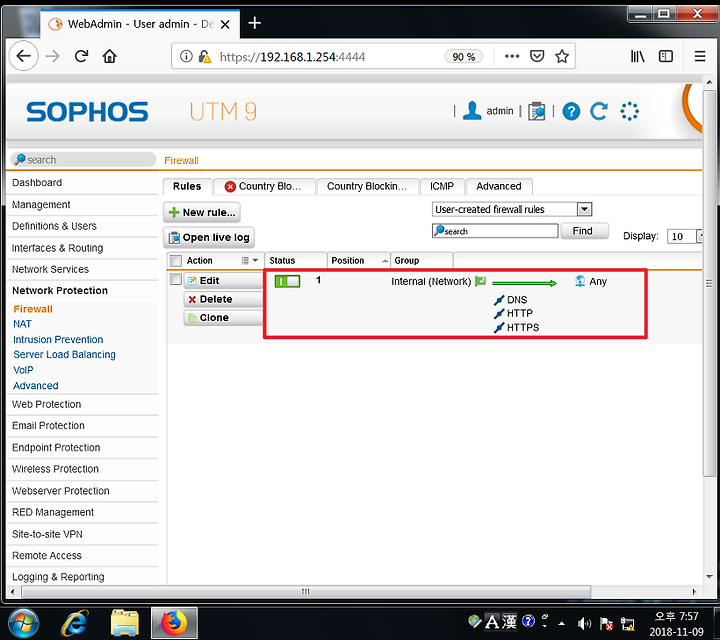Edit firewall rule 1
Screen dimensions: 720x640
tap(223, 281)
